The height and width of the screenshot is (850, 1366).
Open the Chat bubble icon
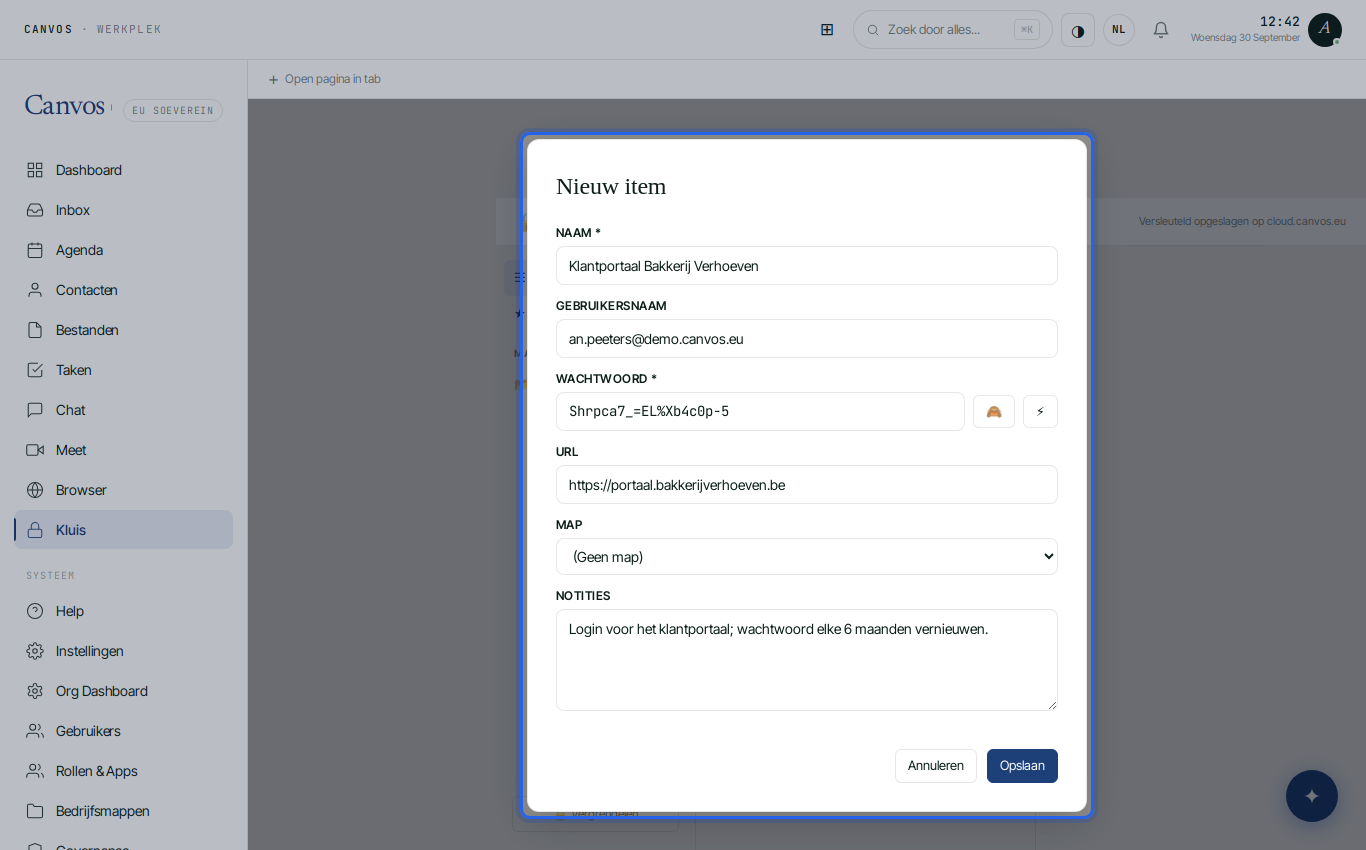pos(35,410)
